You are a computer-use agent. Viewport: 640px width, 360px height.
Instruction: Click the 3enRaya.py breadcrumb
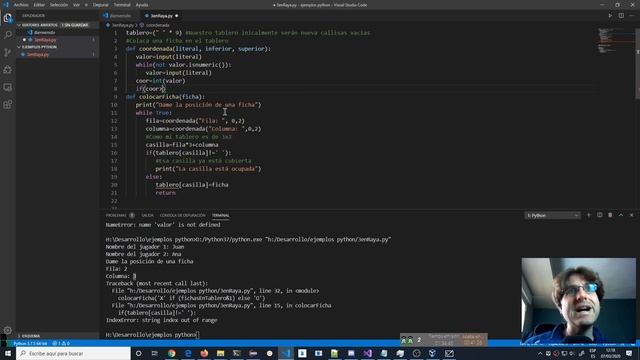click(123, 25)
